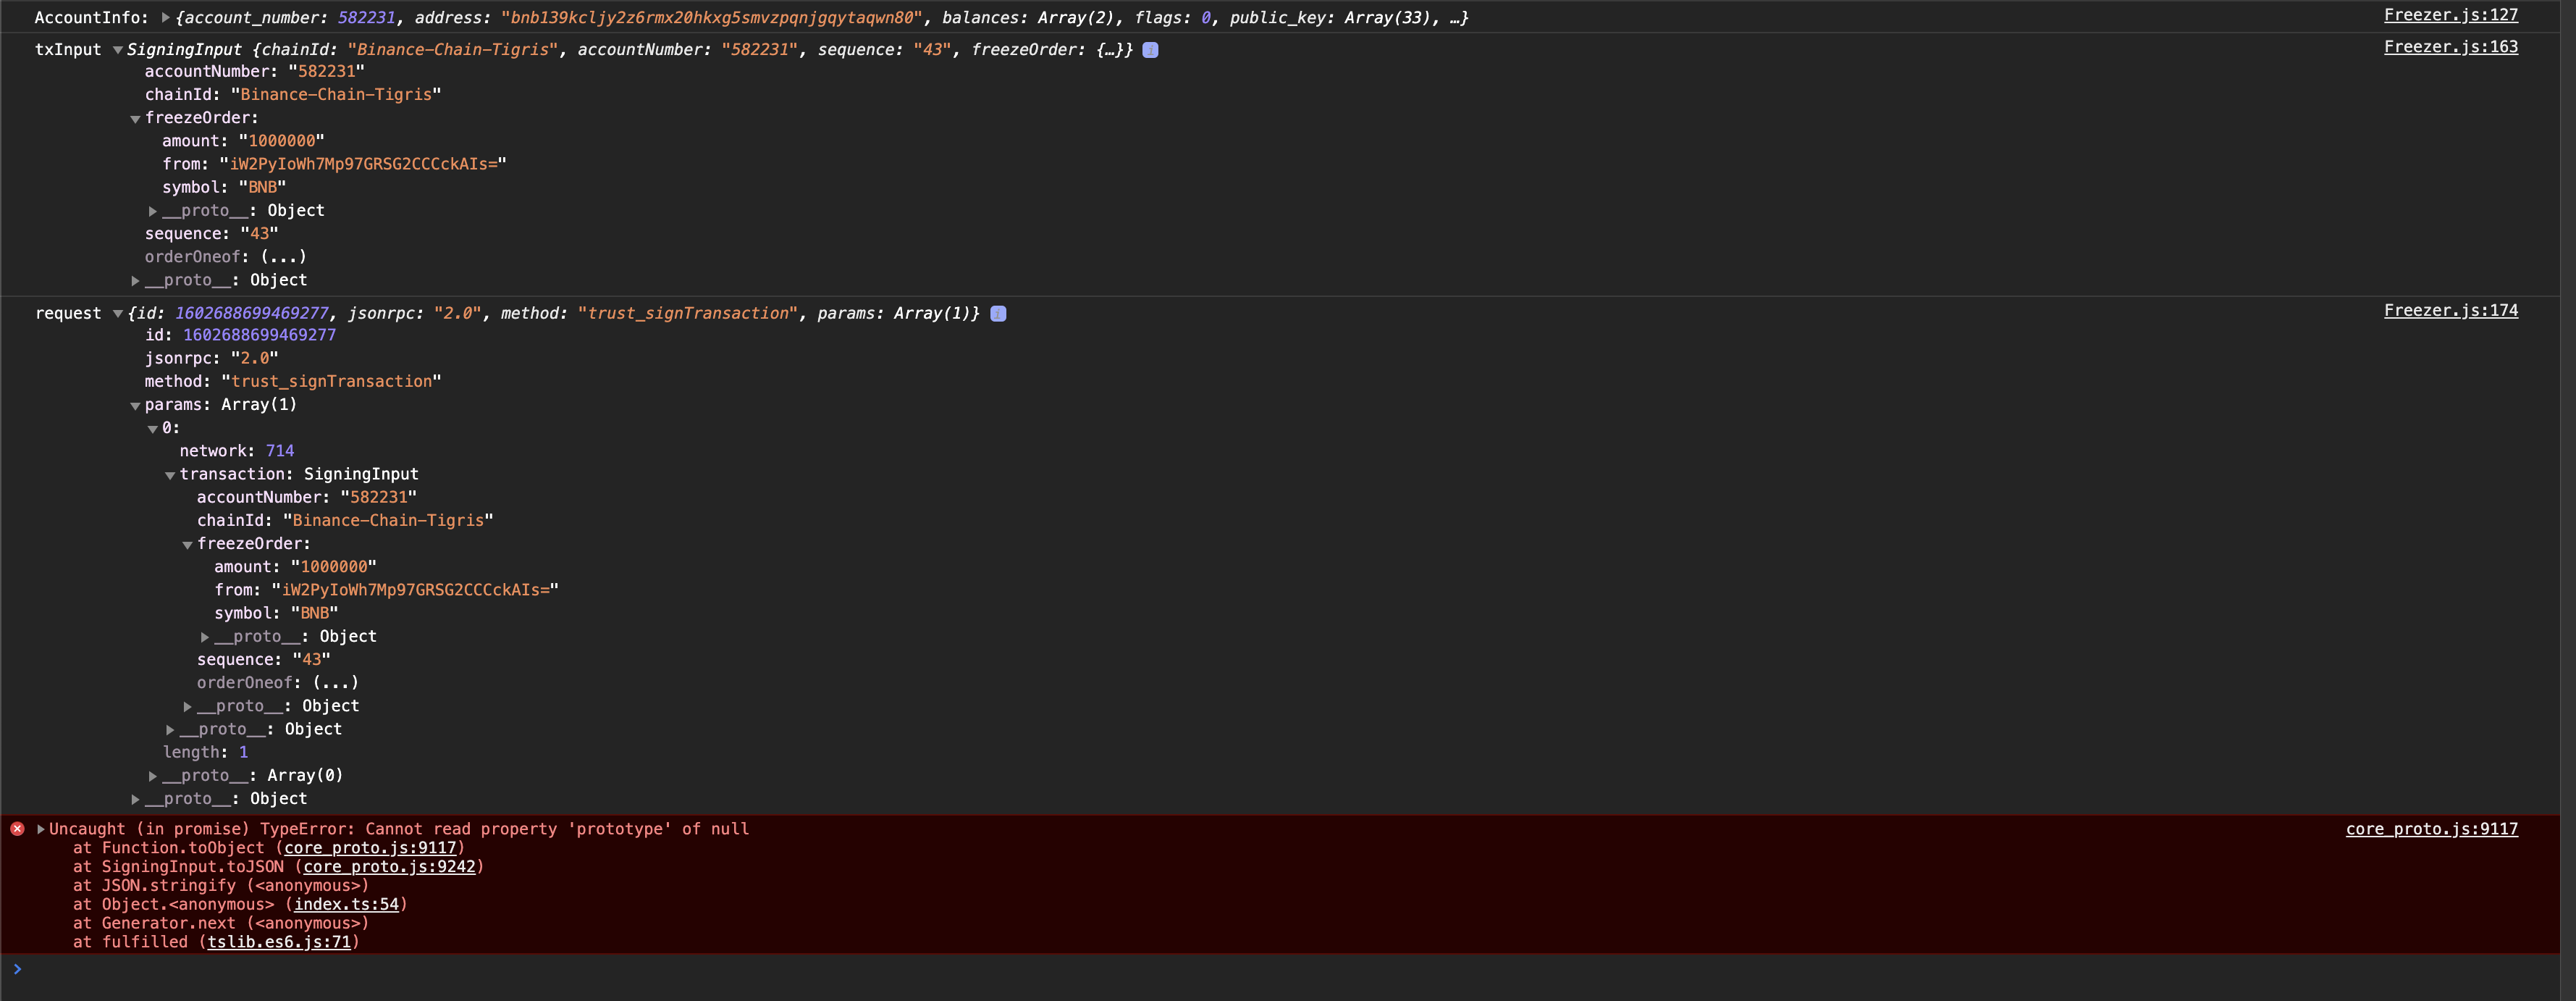Open core_proto.js:9117 link on error row right
The width and height of the screenshot is (2576, 1001).
pyautogui.click(x=2431, y=829)
